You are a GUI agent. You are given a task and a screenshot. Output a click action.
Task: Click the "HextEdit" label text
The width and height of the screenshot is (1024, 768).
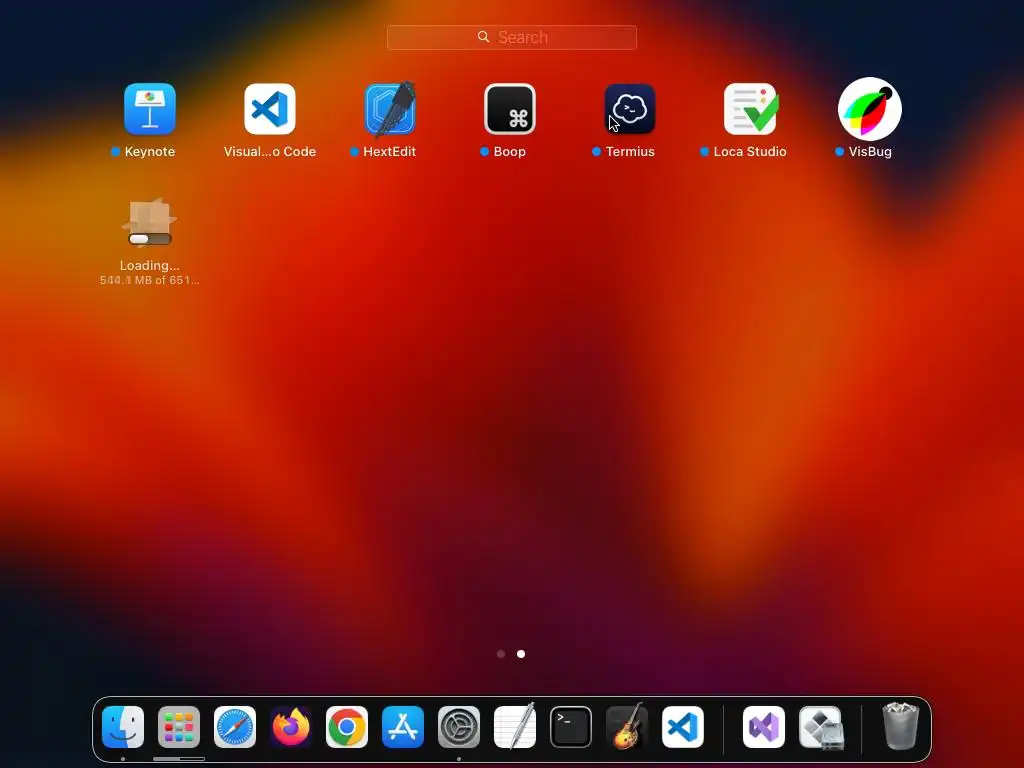click(389, 152)
